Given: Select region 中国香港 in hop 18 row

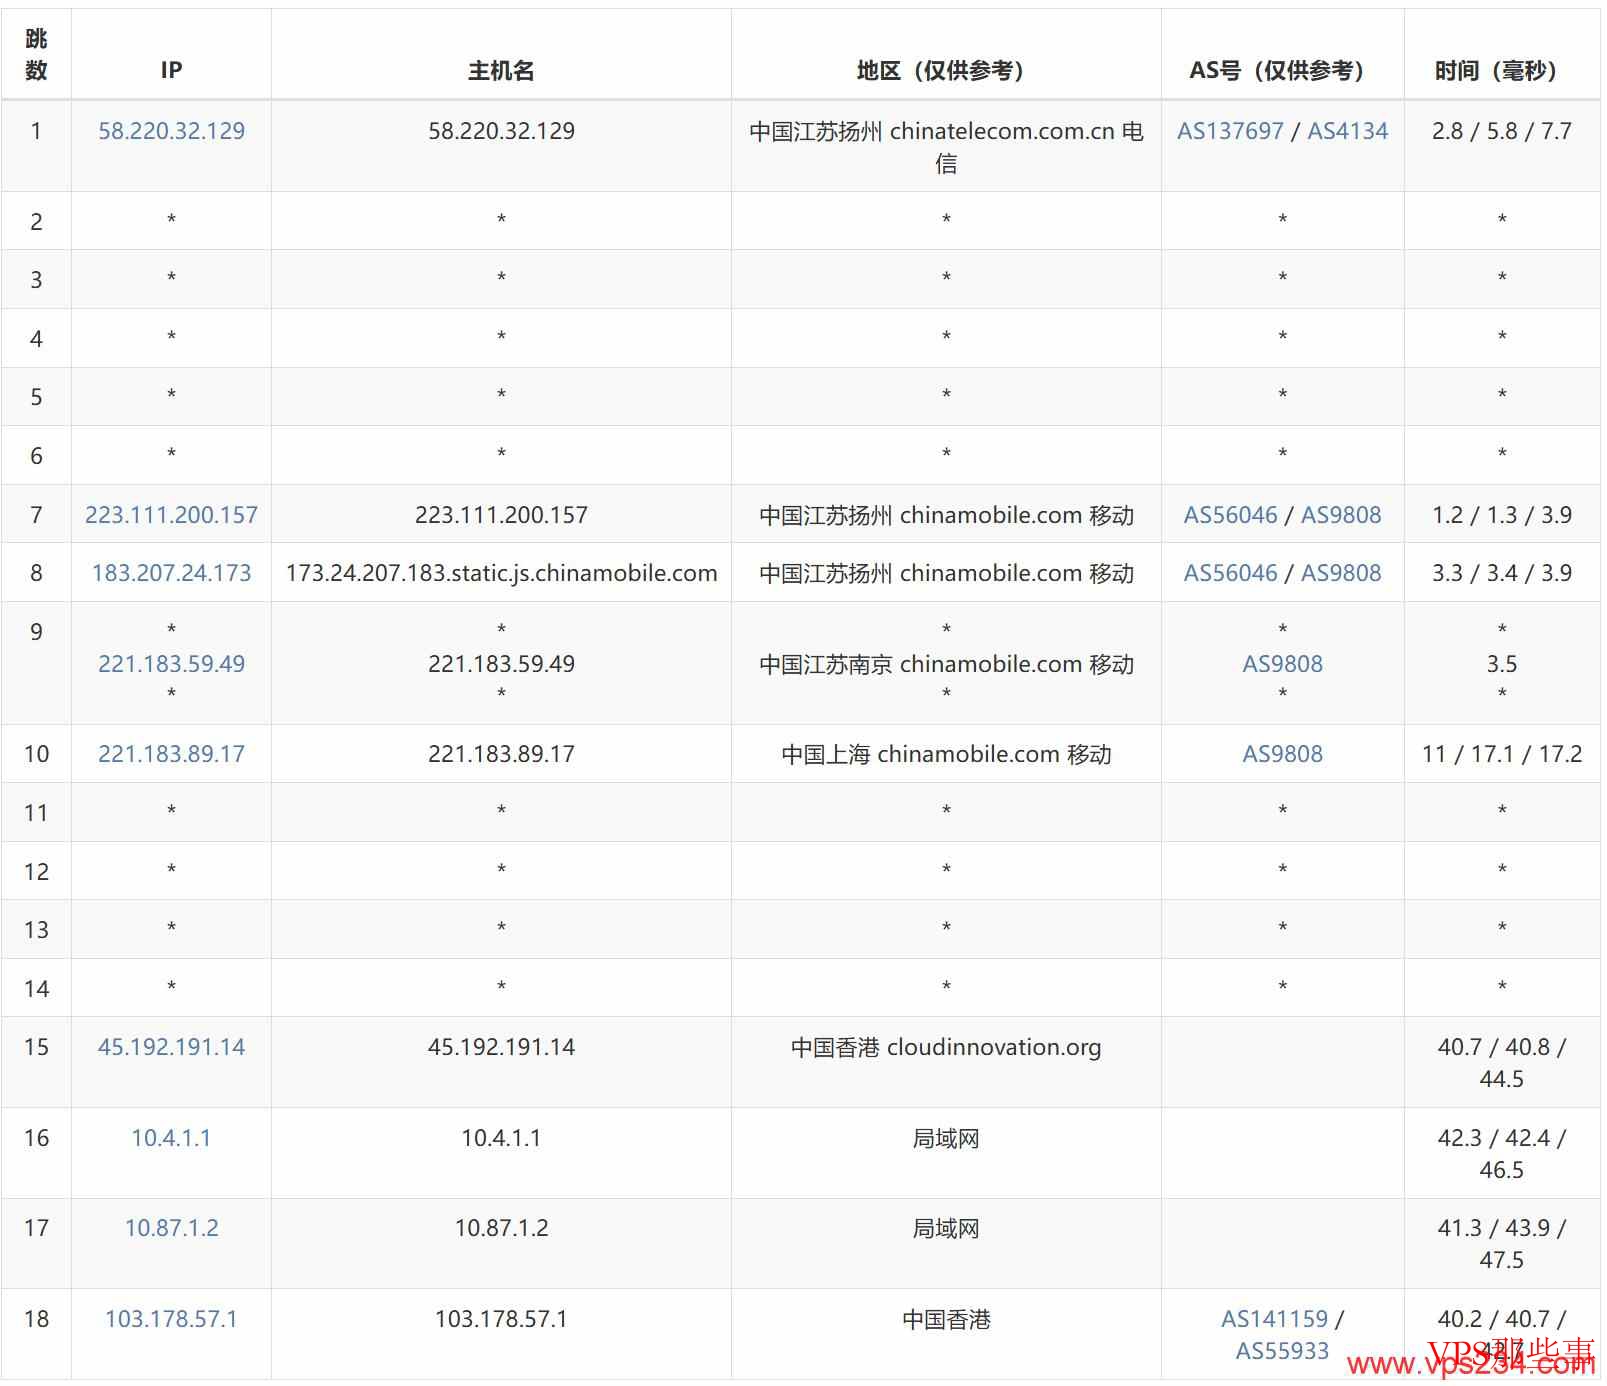Looking at the screenshot, I should click(x=946, y=1319).
